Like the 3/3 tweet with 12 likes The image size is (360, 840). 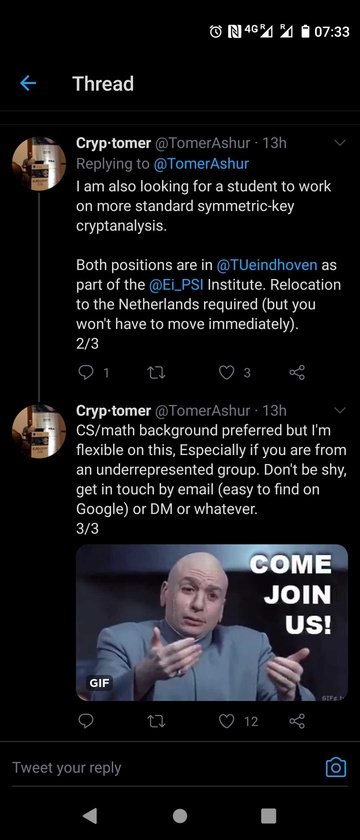tap(227, 721)
